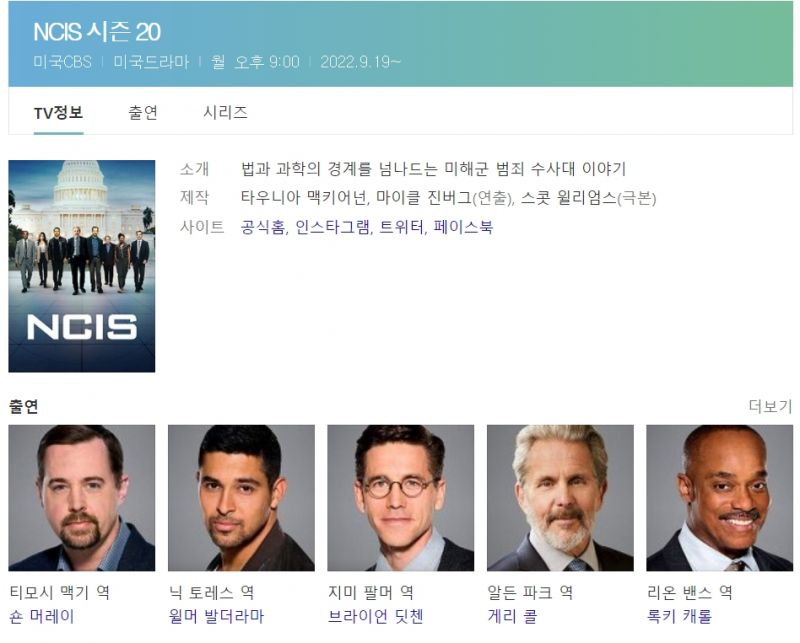Click the 더보기 link beside cast

click(770, 406)
